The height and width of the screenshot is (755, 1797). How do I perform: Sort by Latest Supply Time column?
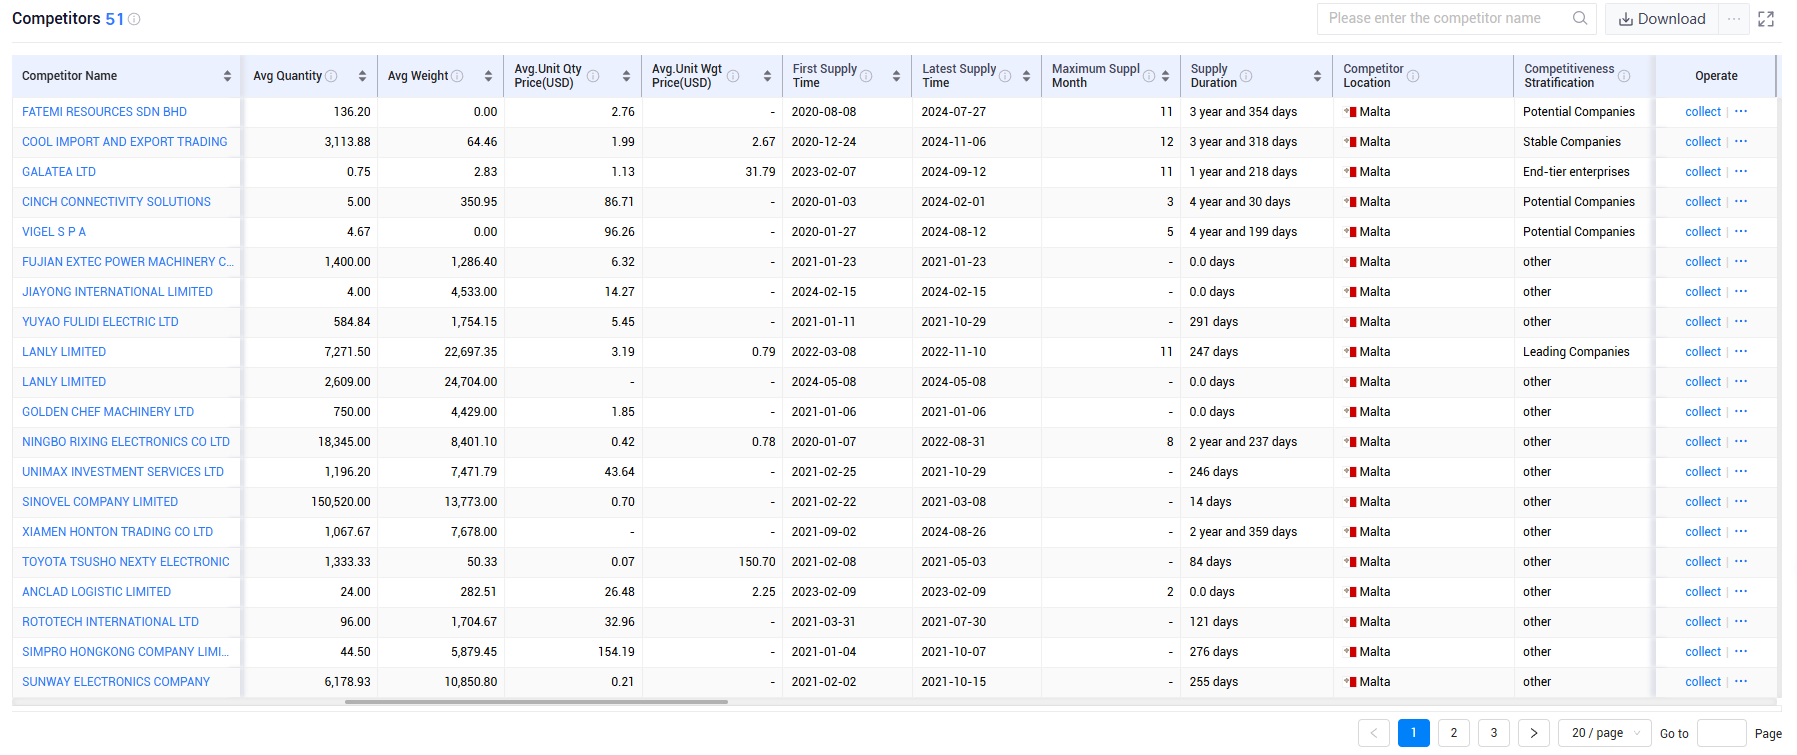tap(1026, 76)
